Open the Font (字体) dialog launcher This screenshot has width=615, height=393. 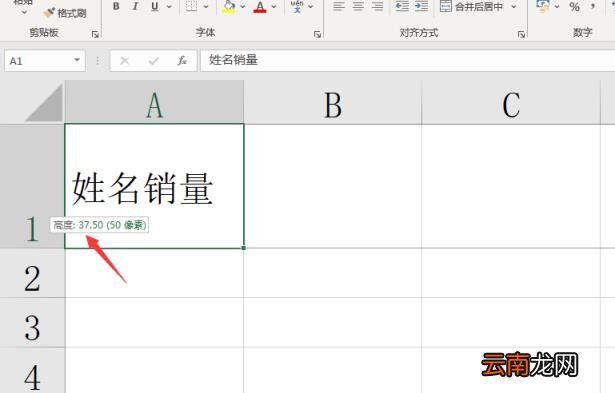click(317, 35)
